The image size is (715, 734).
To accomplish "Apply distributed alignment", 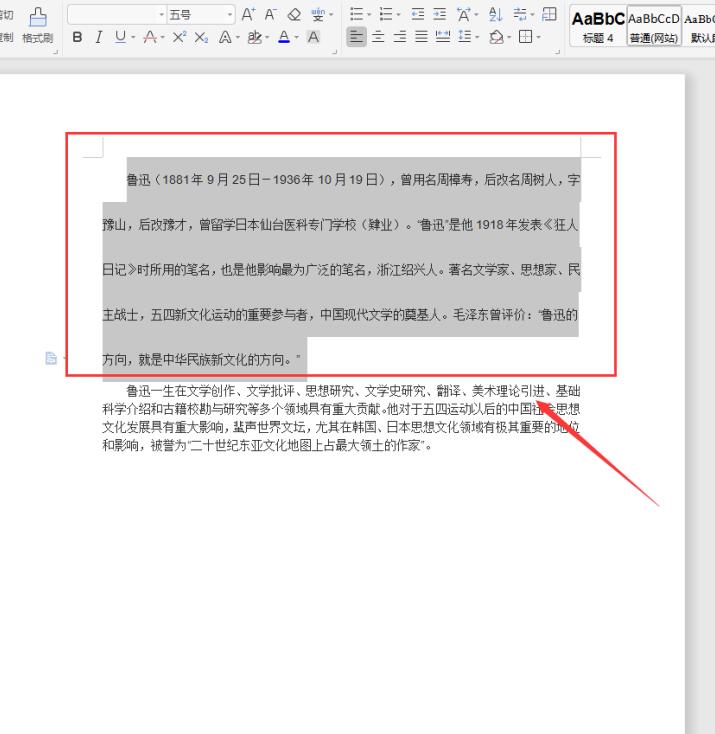I will point(443,37).
